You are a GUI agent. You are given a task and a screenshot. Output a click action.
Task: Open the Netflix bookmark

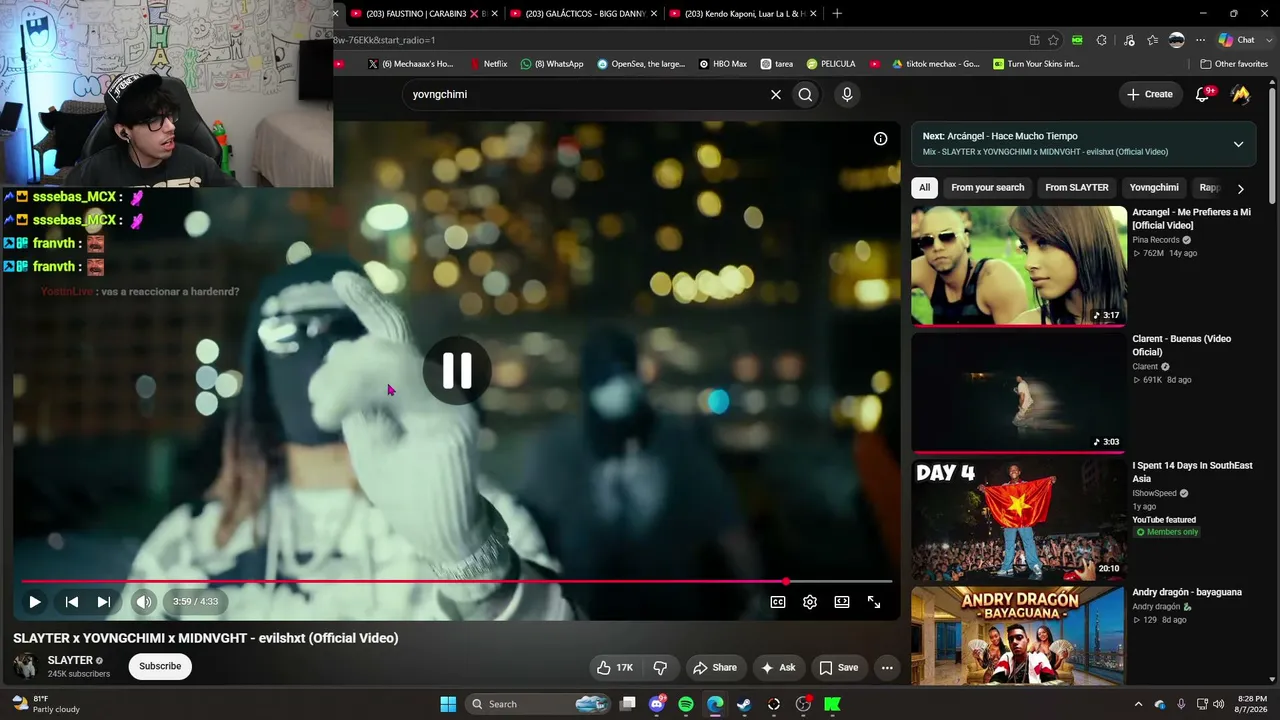[489, 64]
